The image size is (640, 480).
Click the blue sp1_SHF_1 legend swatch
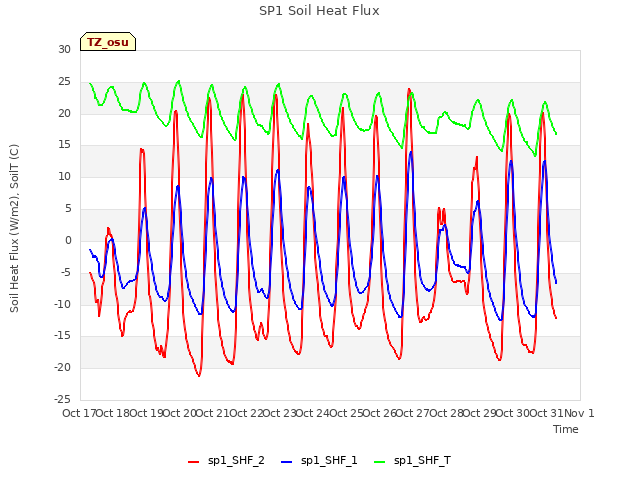pyautogui.click(x=287, y=462)
